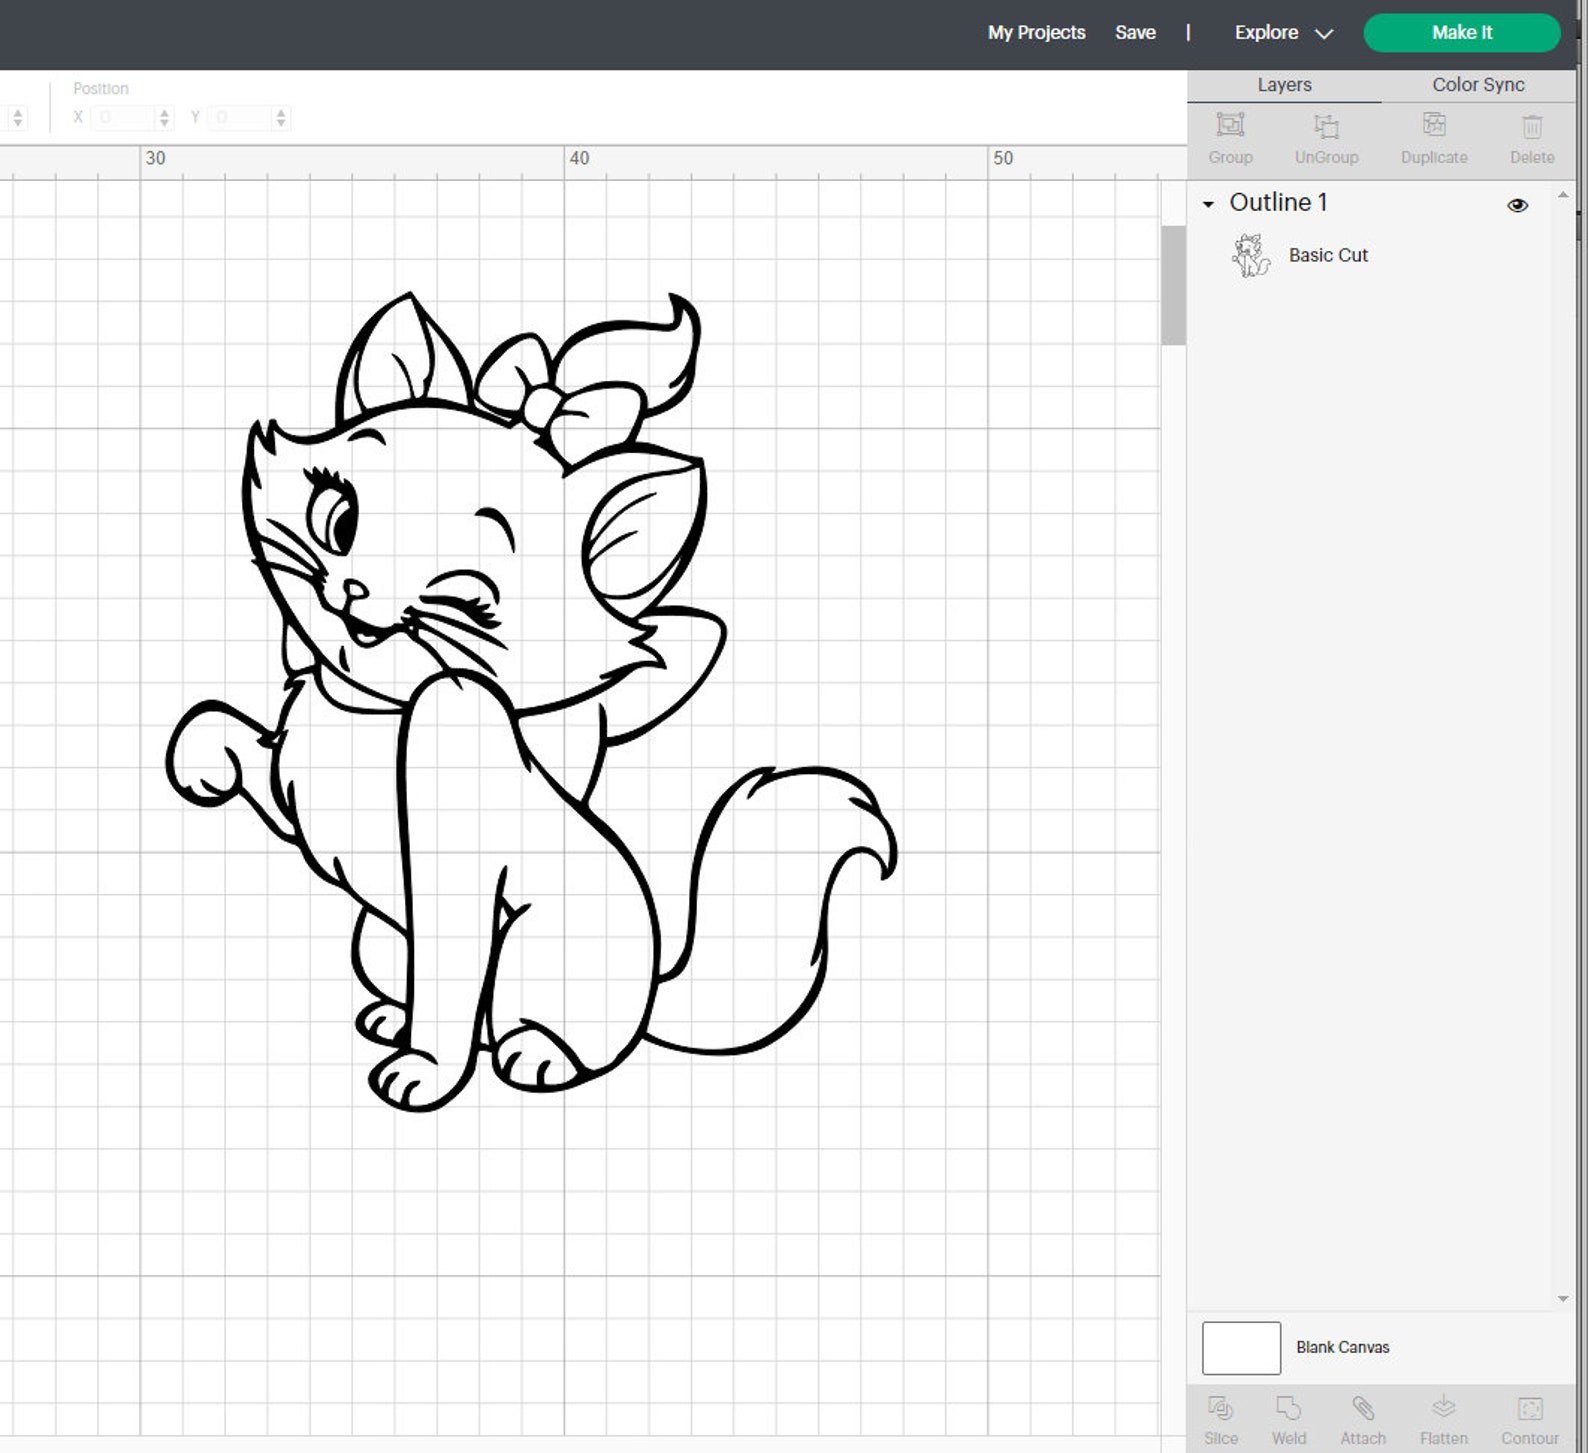
Task: Open My Projects
Action: point(1036,33)
